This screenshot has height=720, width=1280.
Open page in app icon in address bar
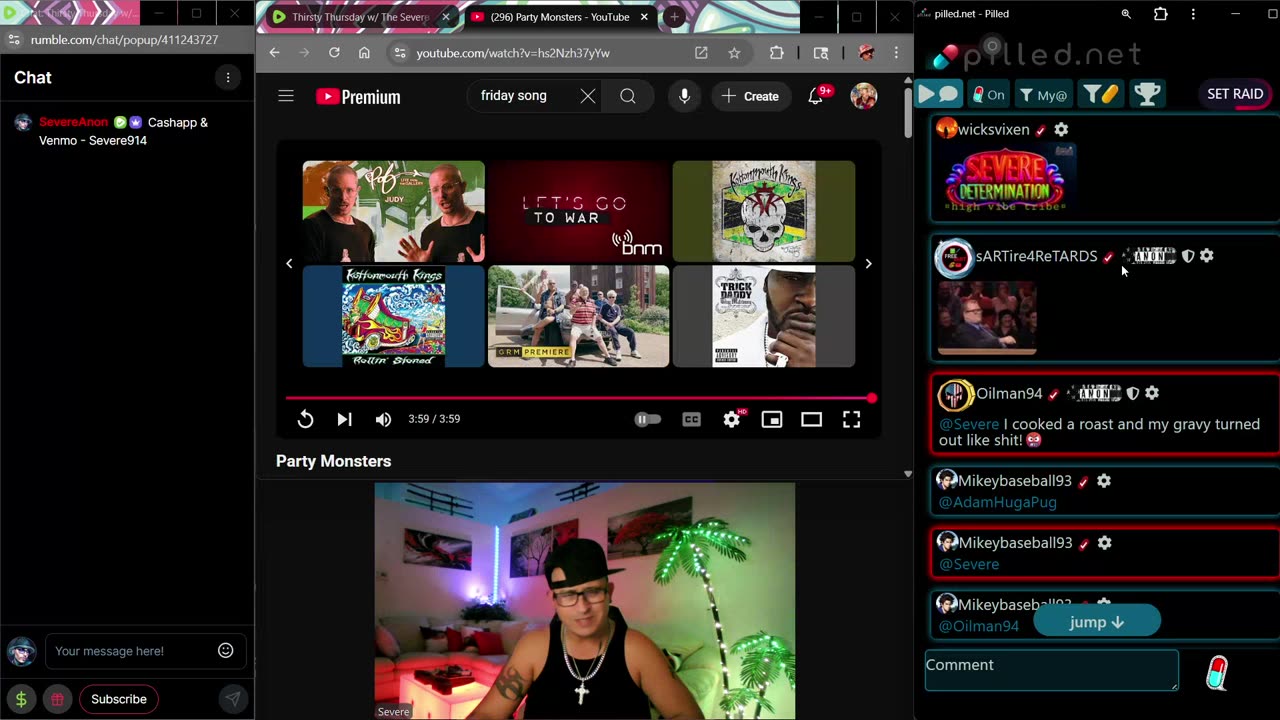pyautogui.click(x=701, y=53)
